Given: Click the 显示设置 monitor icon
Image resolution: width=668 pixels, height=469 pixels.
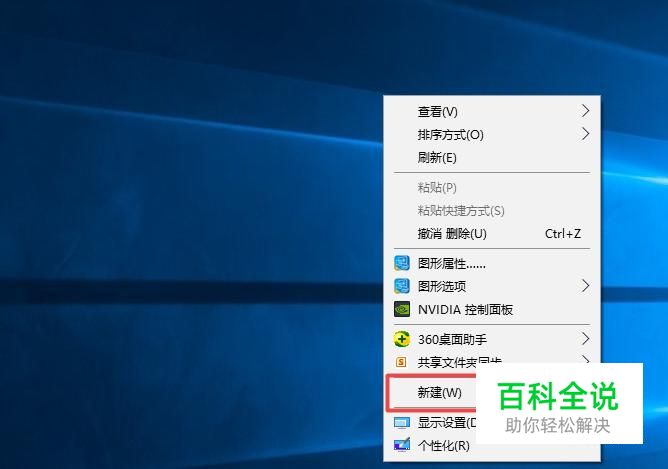Looking at the screenshot, I should coord(402,423).
